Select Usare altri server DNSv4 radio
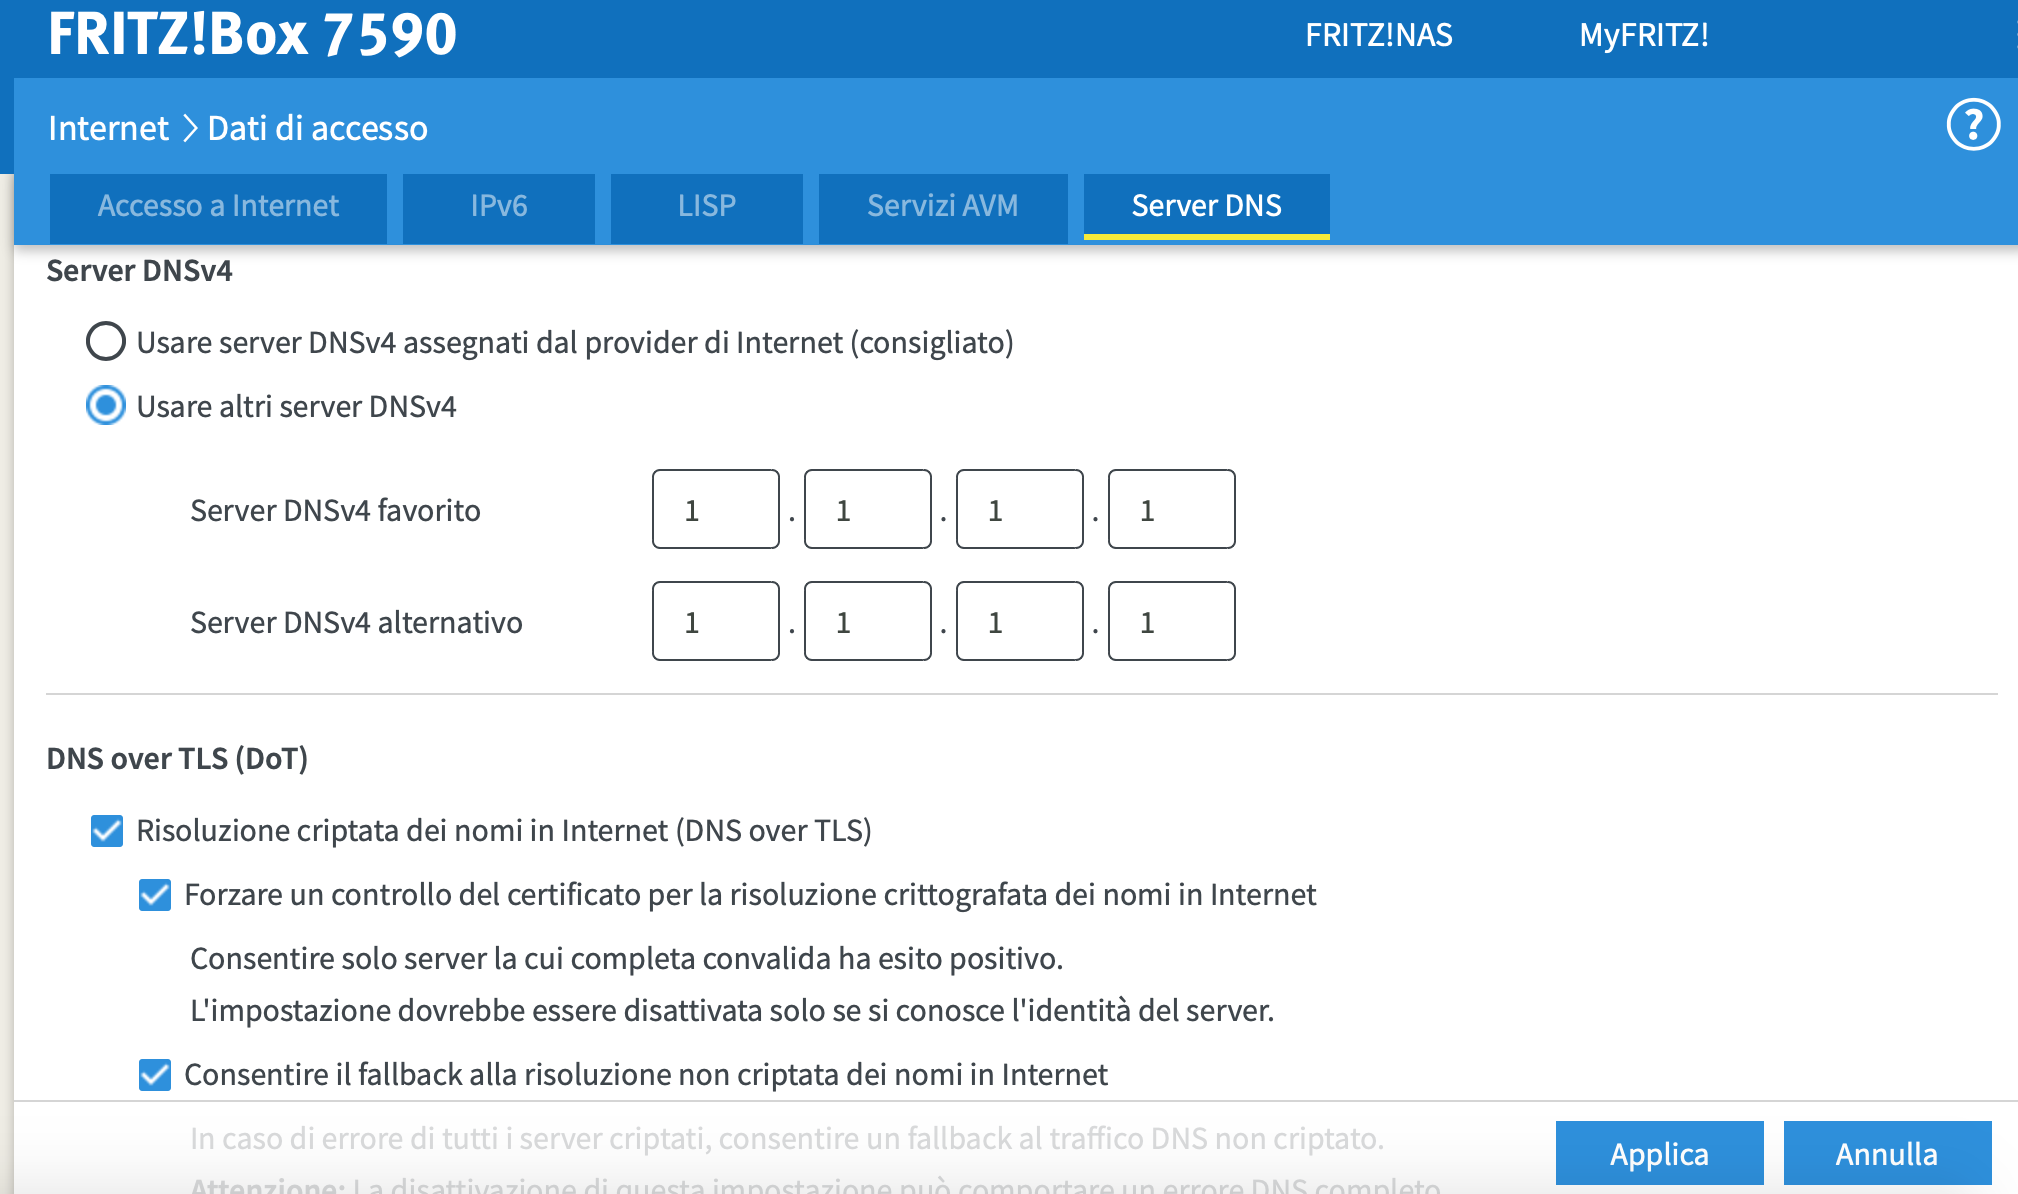The width and height of the screenshot is (2018, 1194). pyautogui.click(x=106, y=406)
